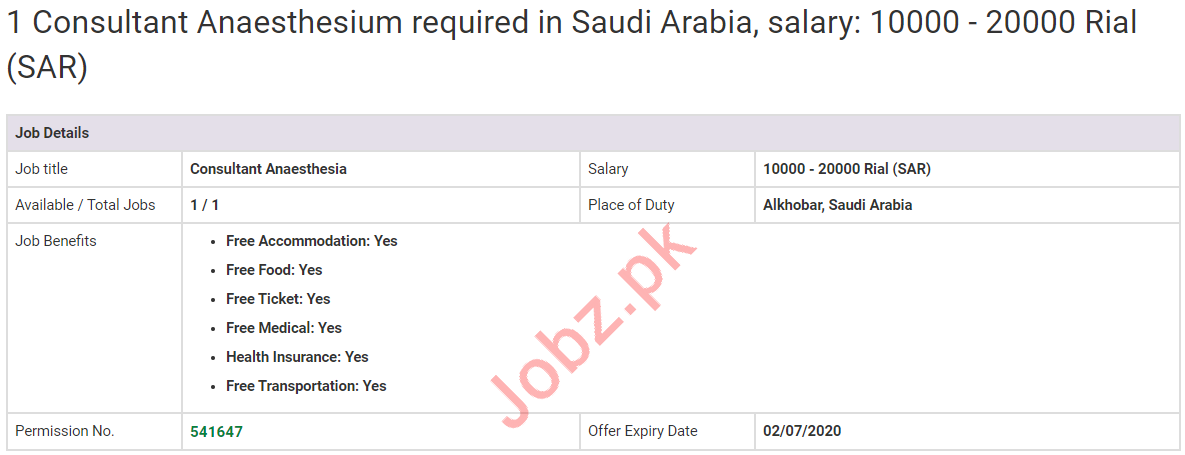Select the Alkhobar, Saudi Arabia location text
This screenshot has width=1185, height=455.
837,205
